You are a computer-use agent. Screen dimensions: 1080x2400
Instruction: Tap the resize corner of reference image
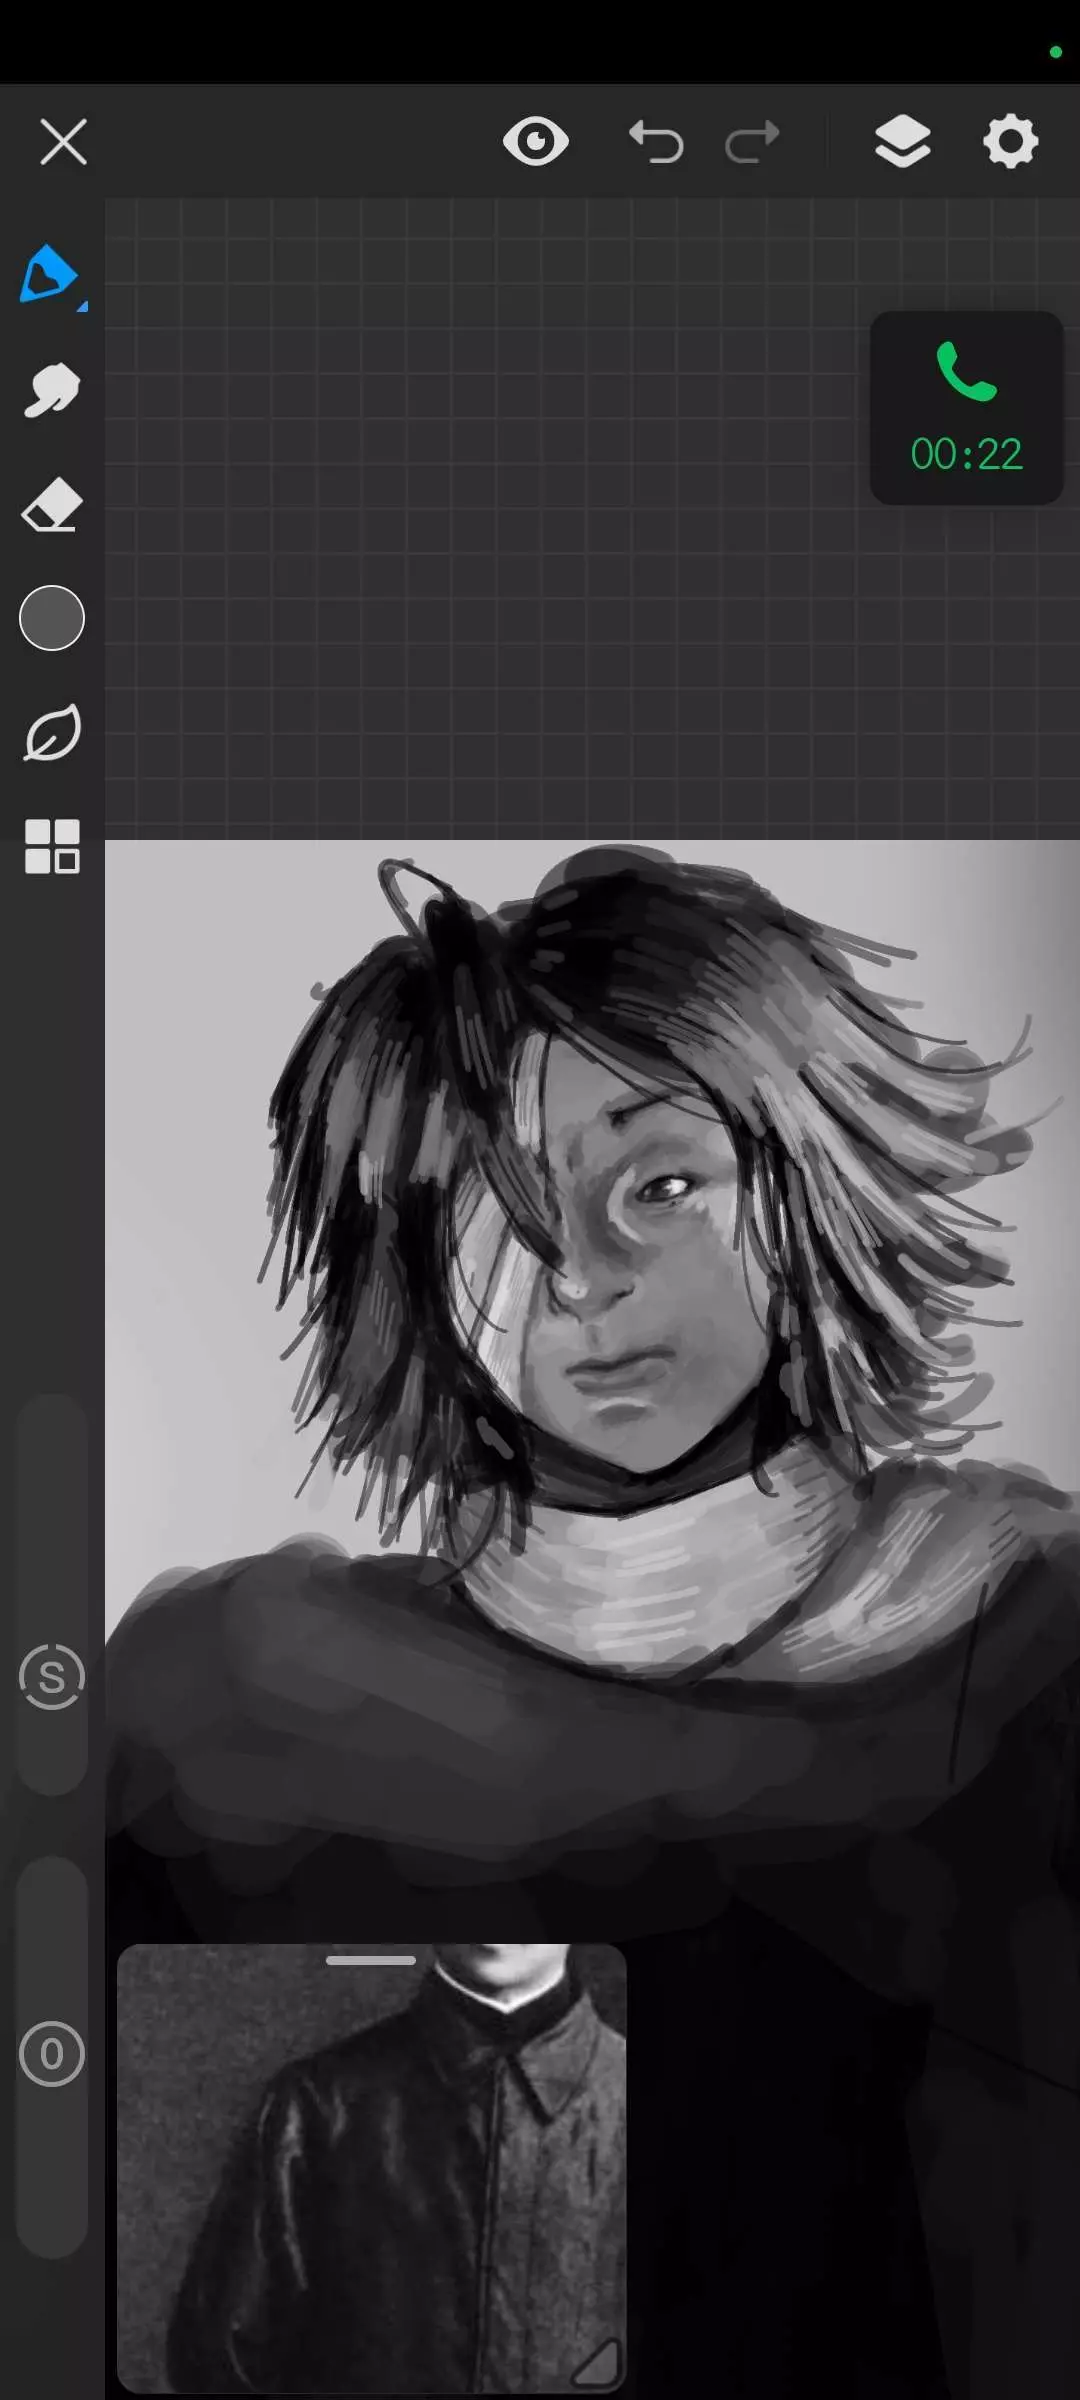598,2362
